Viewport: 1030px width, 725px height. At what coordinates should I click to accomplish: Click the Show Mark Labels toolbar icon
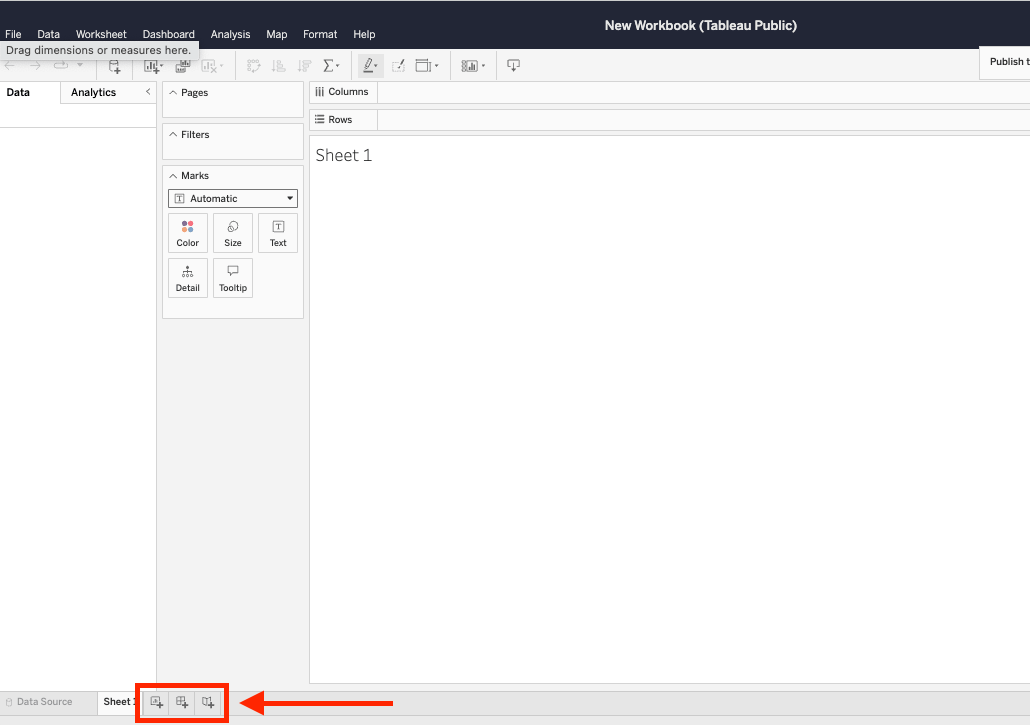(398, 66)
